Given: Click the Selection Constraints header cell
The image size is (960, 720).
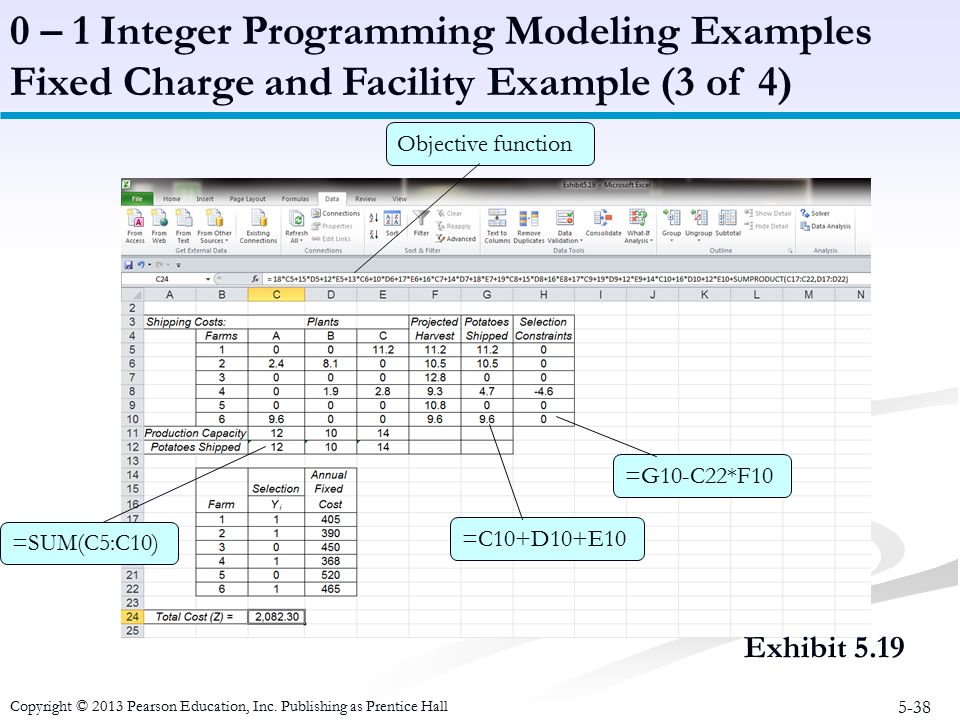Looking at the screenshot, I should pos(543,329).
